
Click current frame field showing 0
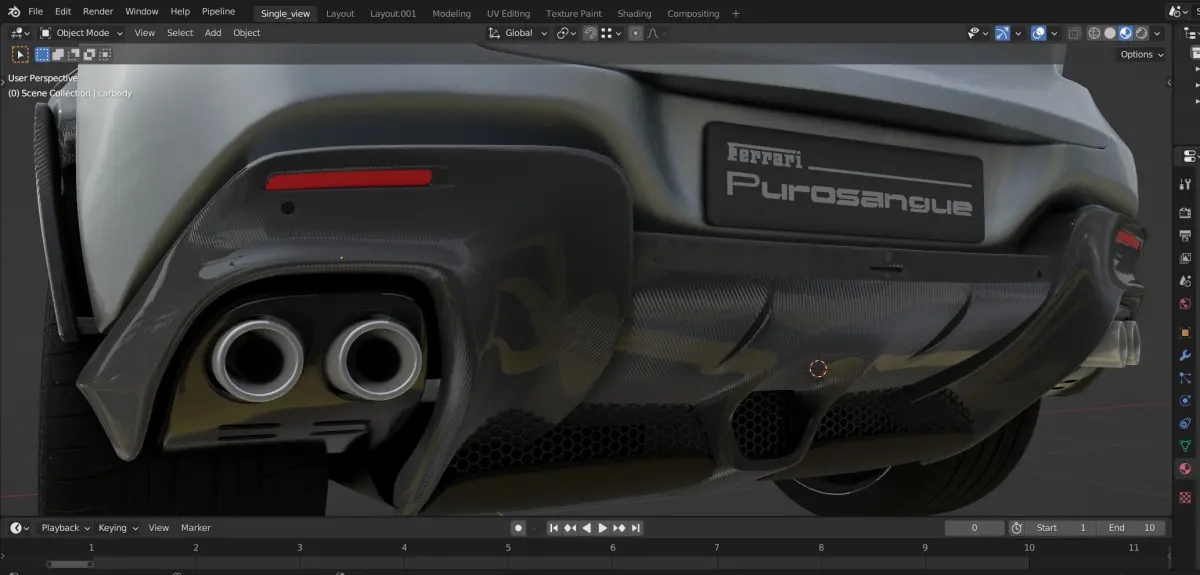975,528
